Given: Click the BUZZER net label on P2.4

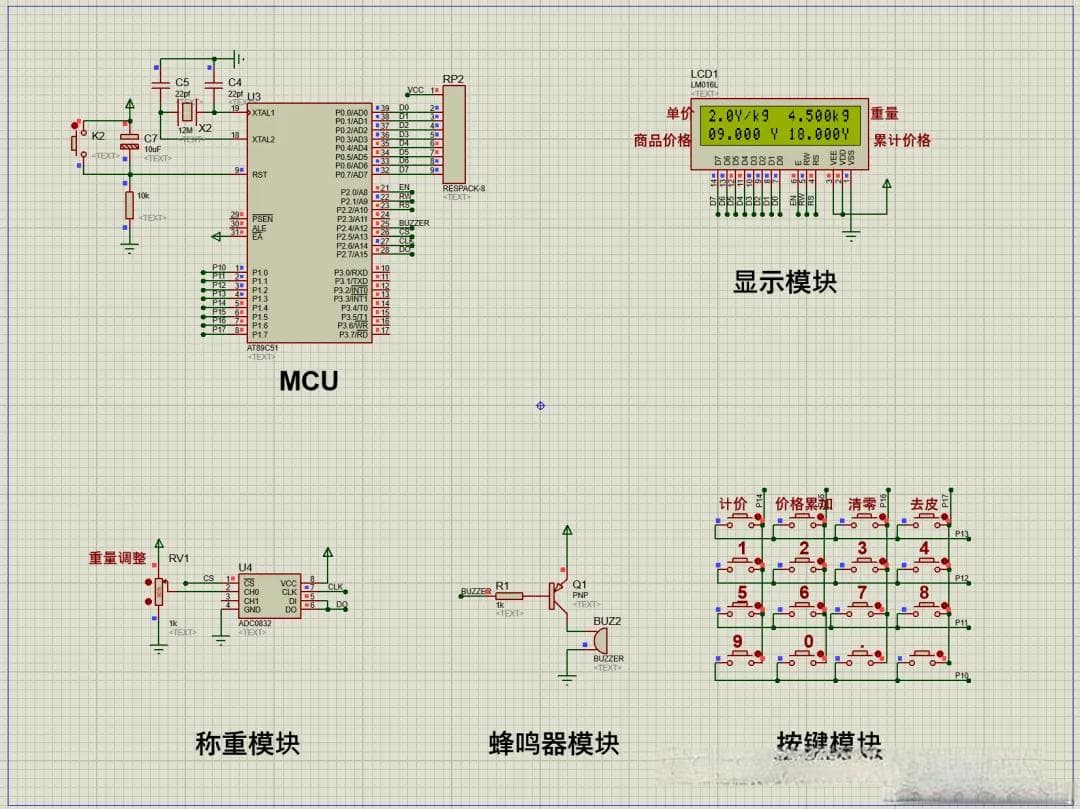Looking at the screenshot, I should (x=414, y=223).
